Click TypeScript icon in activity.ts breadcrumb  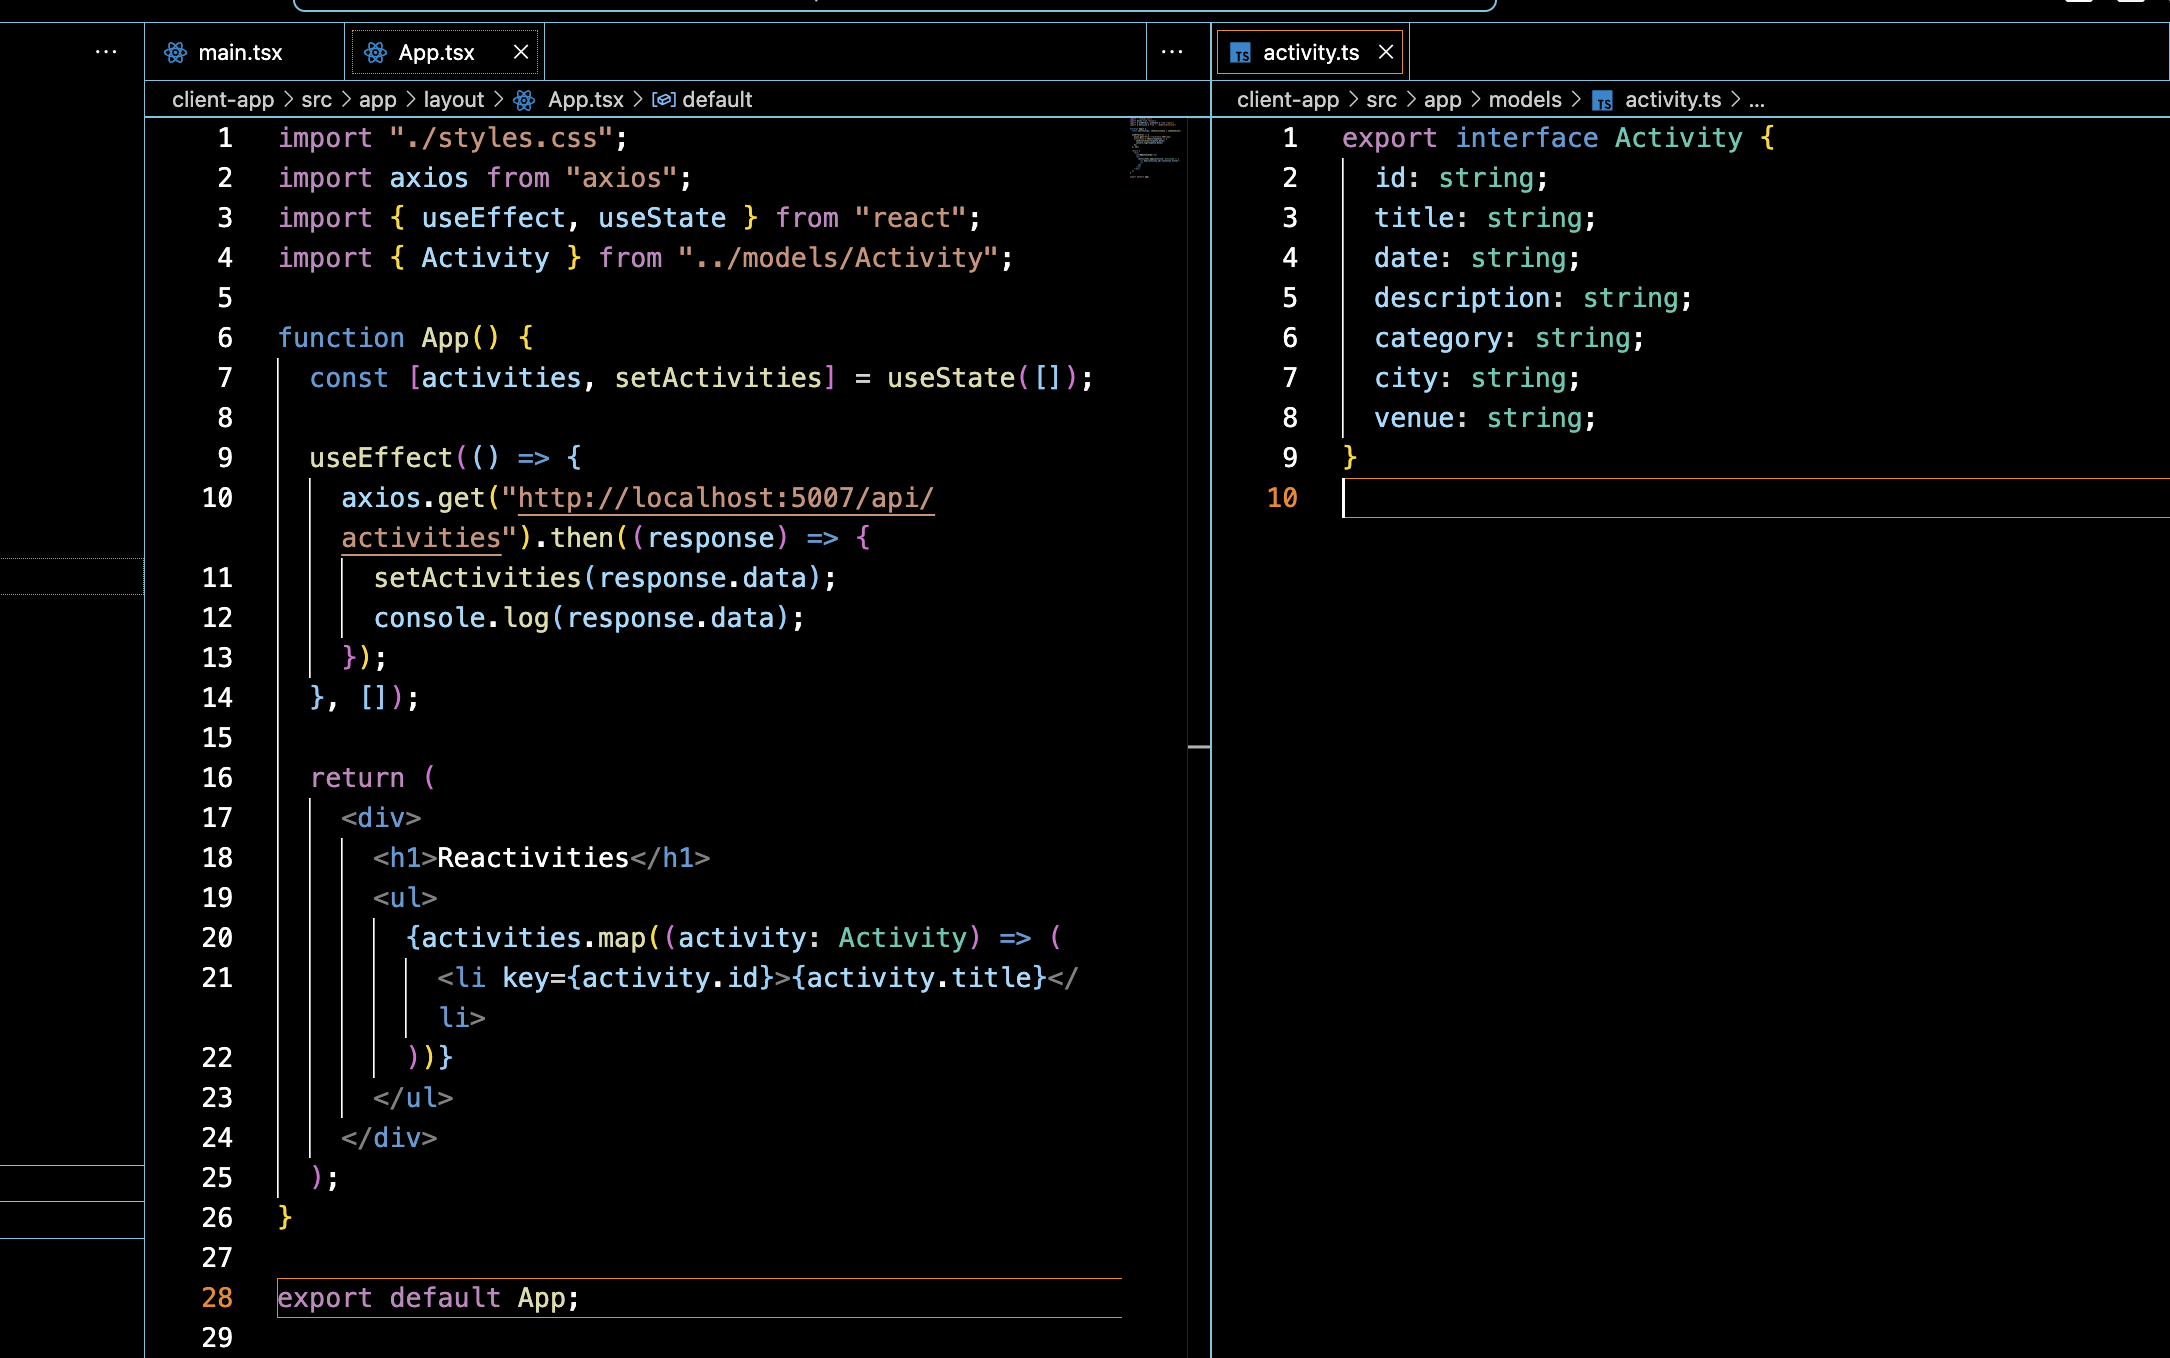[x=1603, y=101]
